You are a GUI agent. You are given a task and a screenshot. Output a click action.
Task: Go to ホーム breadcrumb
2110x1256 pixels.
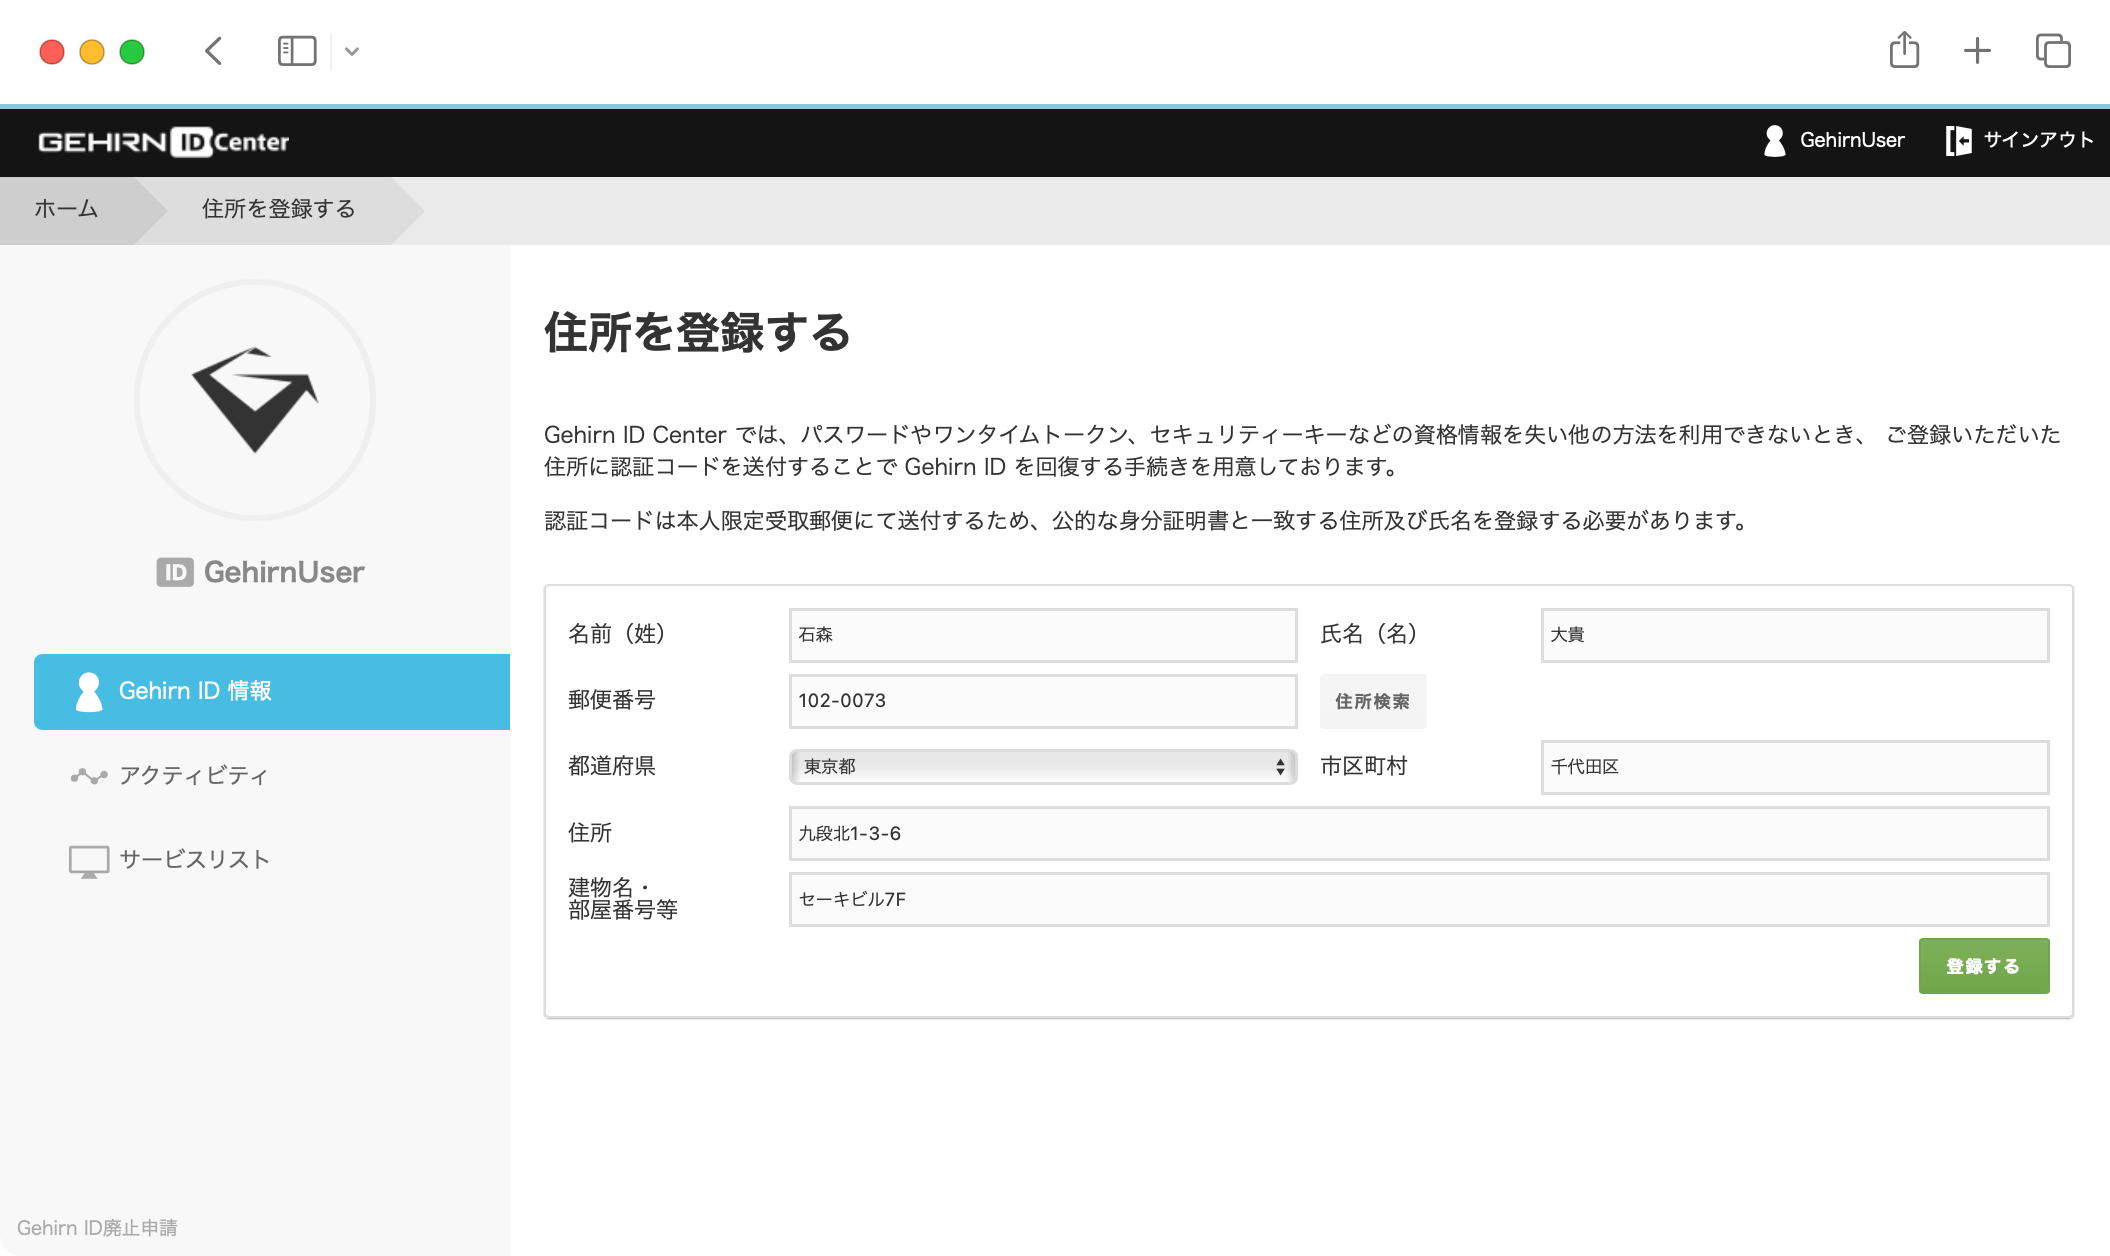point(66,209)
